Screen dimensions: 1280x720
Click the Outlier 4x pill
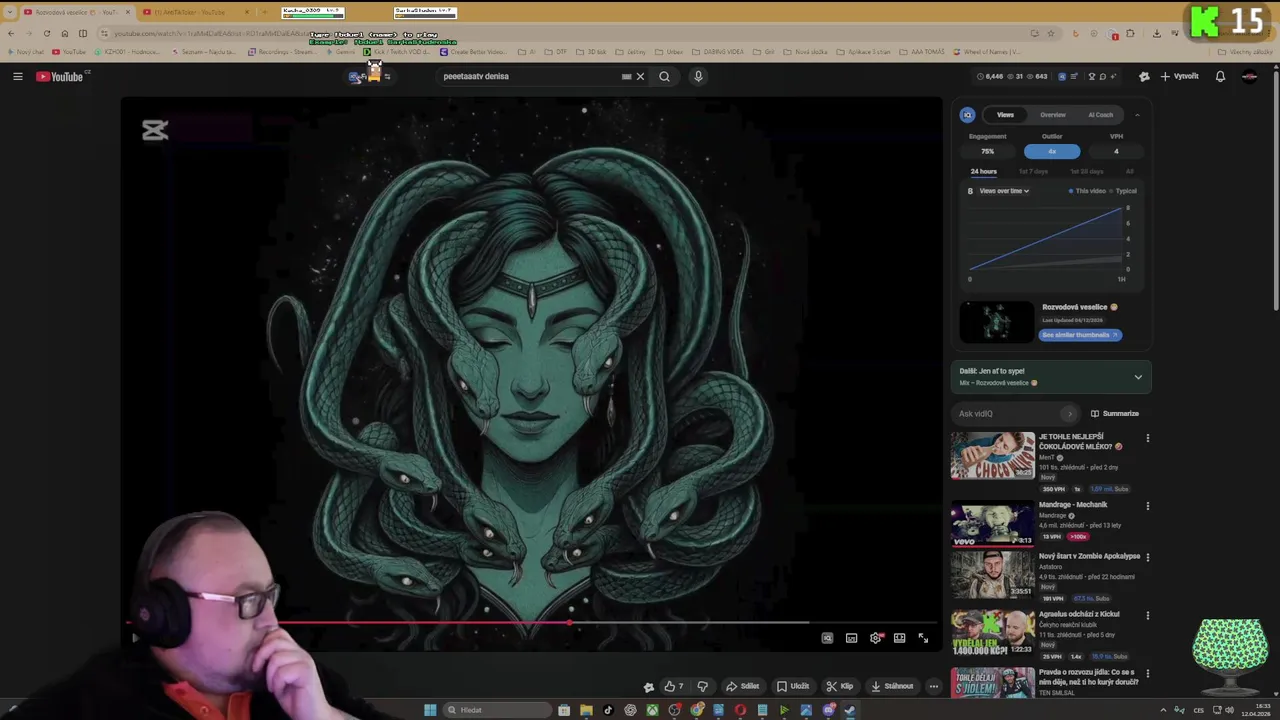click(x=1052, y=151)
